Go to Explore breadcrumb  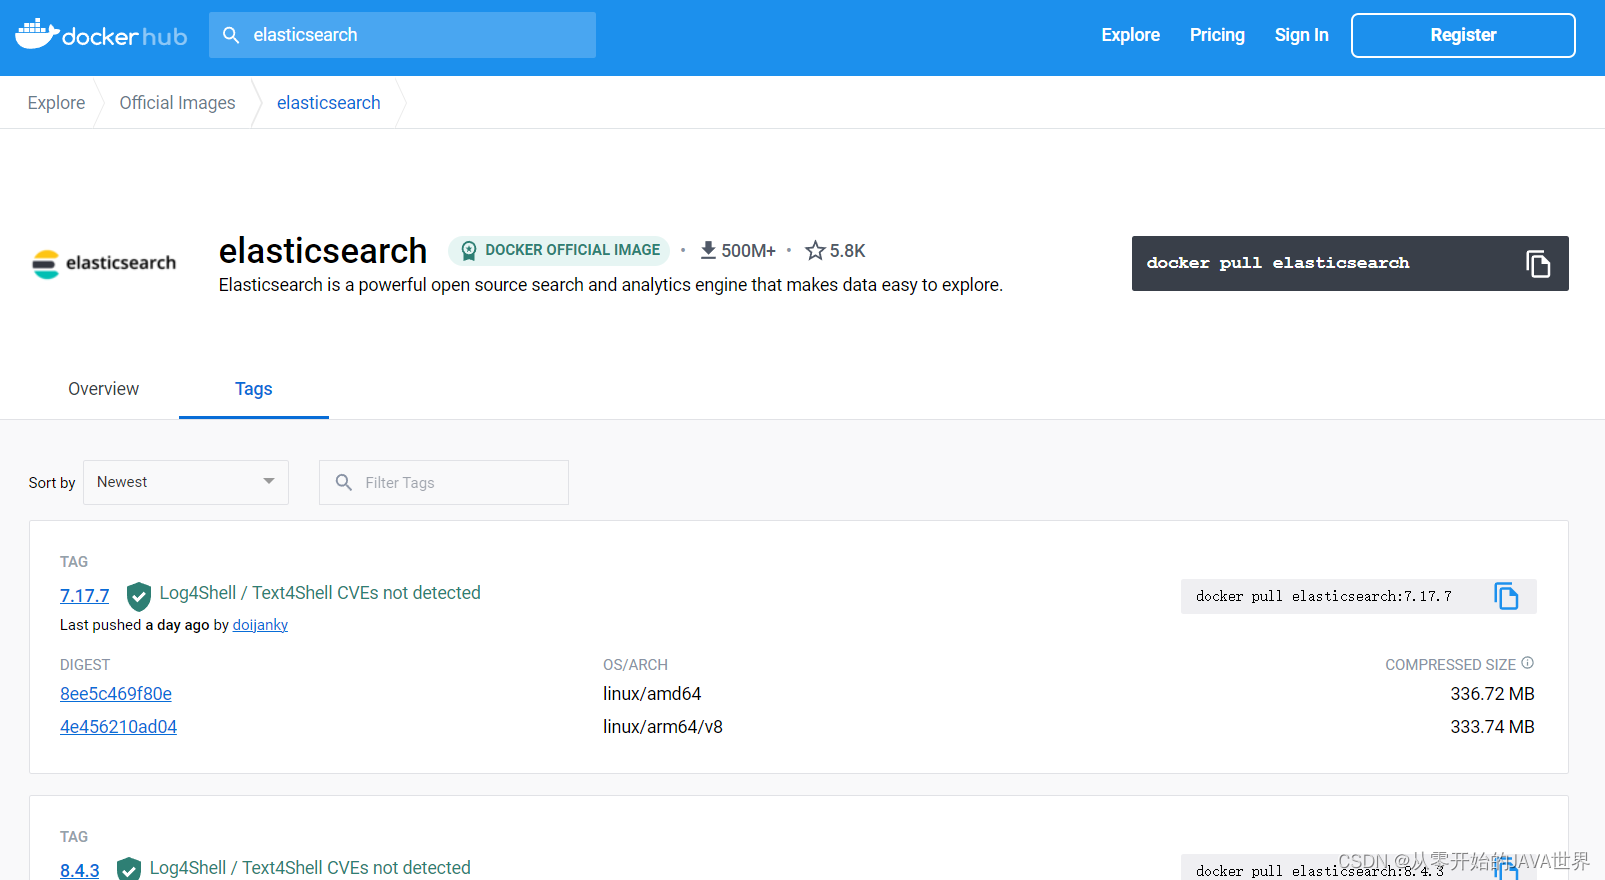56,103
